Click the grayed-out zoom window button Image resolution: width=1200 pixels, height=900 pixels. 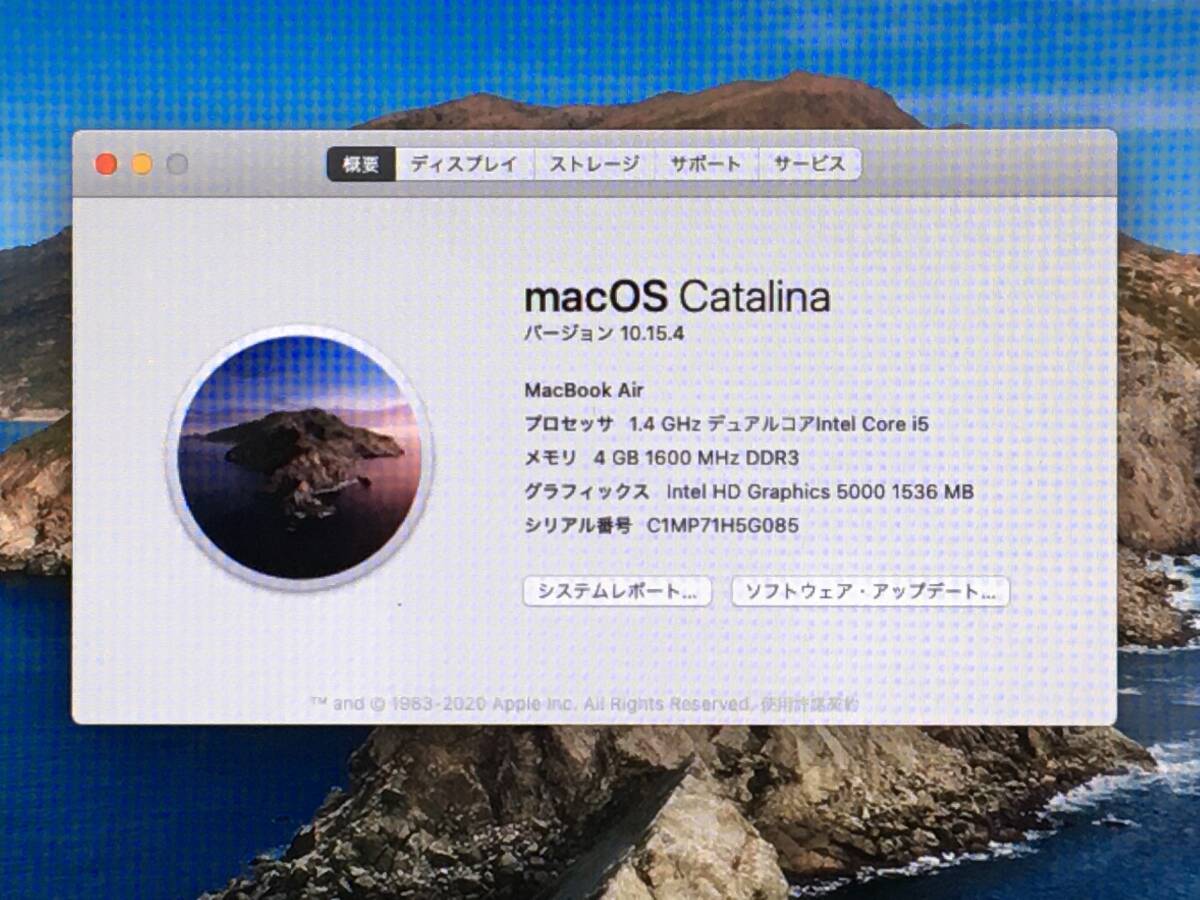[x=177, y=164]
